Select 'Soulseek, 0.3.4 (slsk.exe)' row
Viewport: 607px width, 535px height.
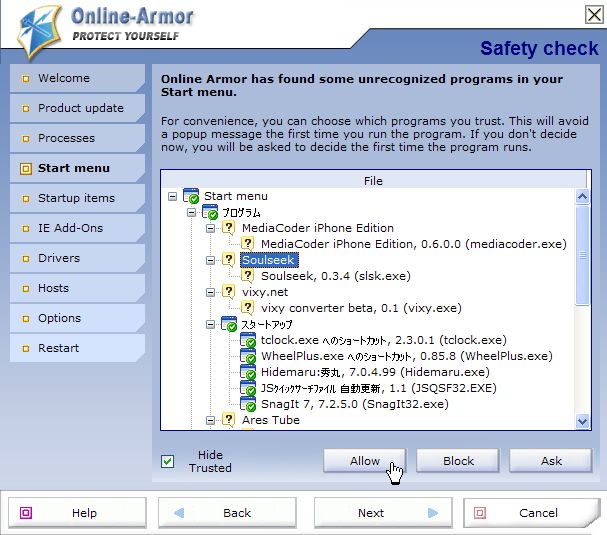(336, 276)
